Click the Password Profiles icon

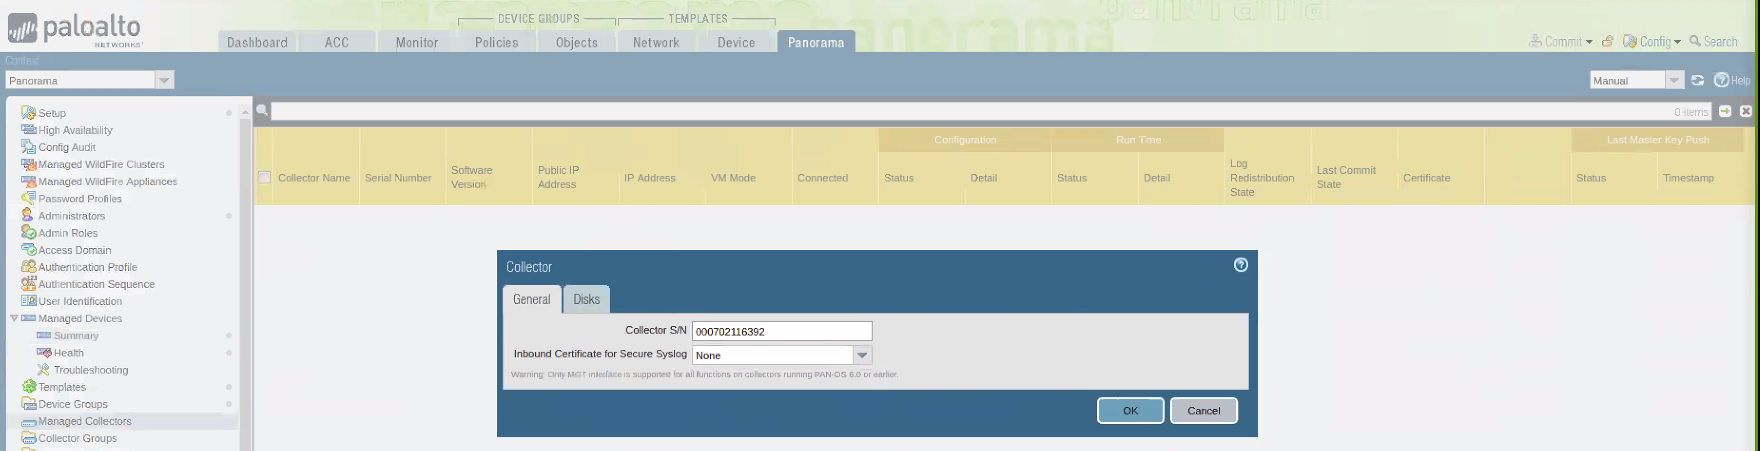(x=28, y=198)
